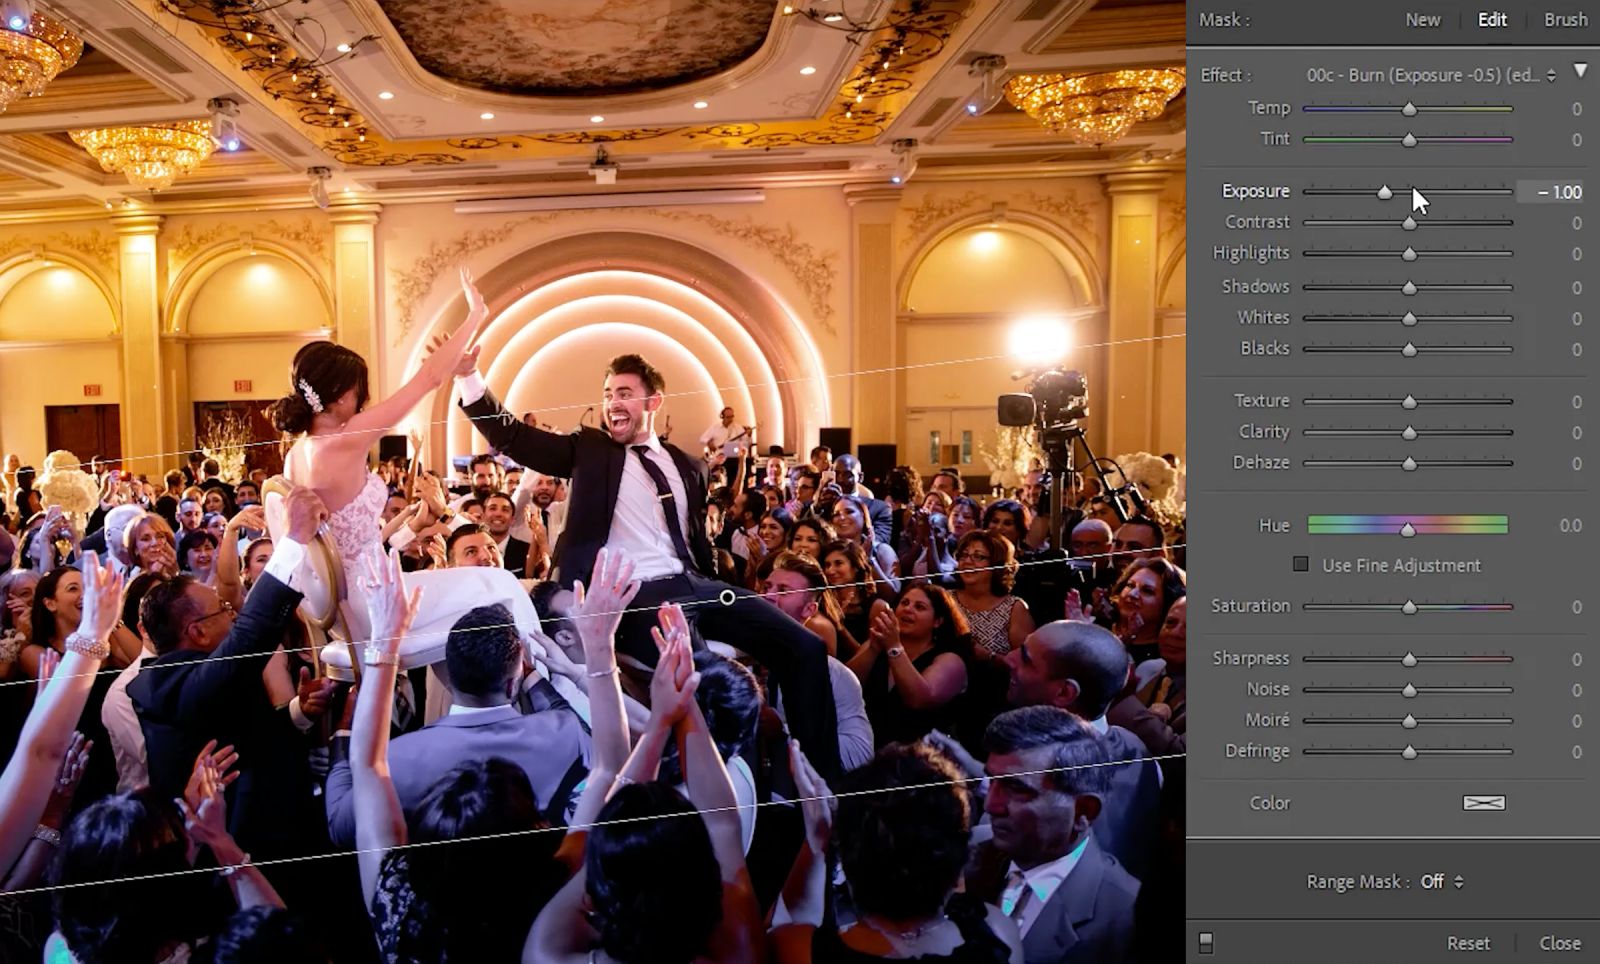Click the Reset button

pos(1469,942)
